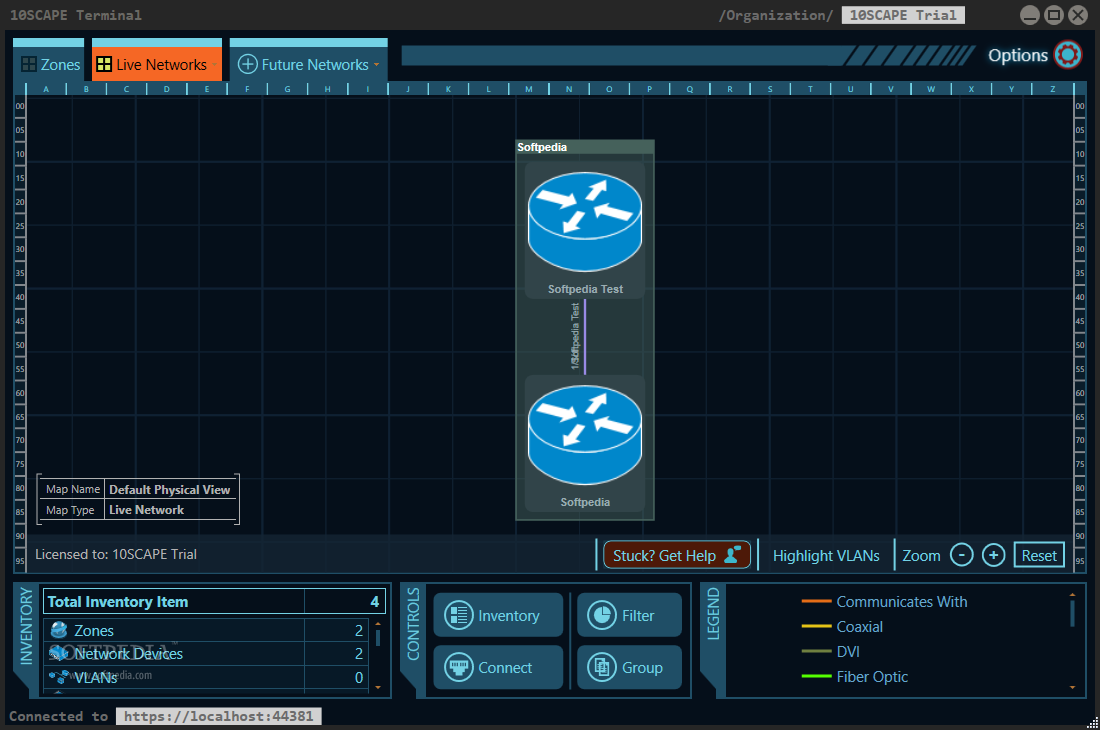Toggle Highlight VLANs
The width and height of the screenshot is (1100, 730).
(826, 556)
